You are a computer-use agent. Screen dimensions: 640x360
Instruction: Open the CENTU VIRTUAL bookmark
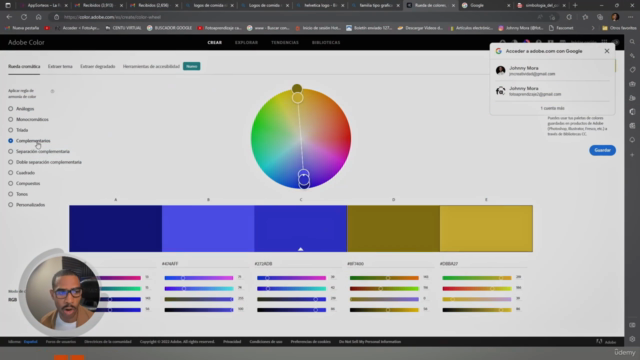pos(123,28)
